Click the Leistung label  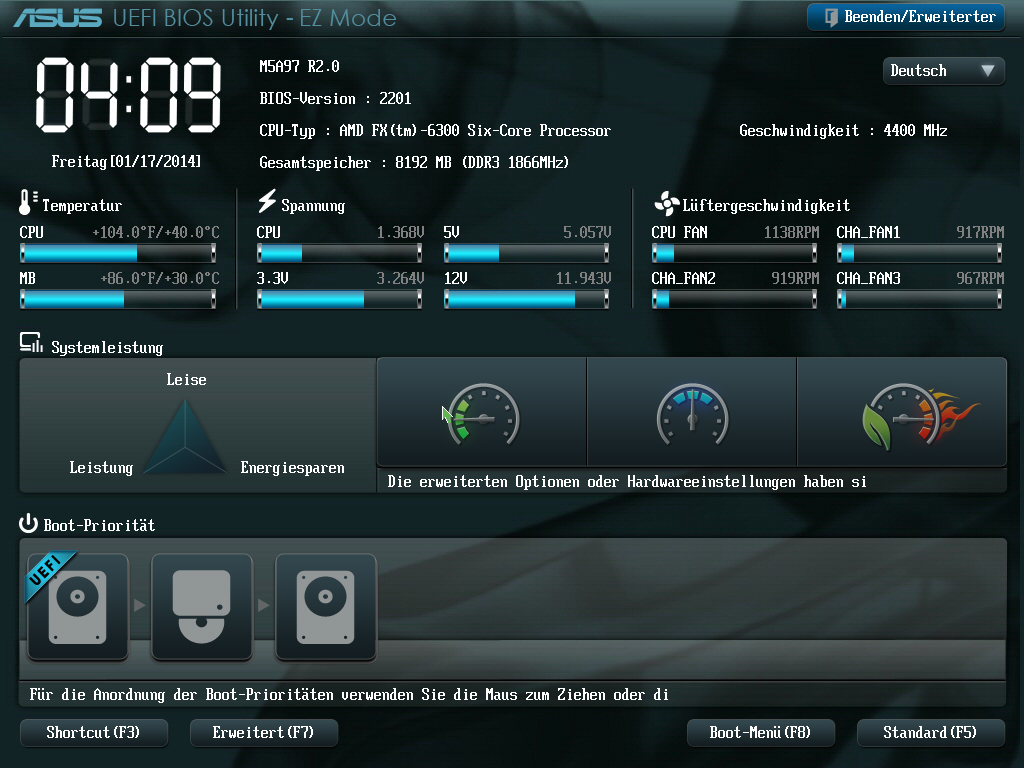point(101,468)
